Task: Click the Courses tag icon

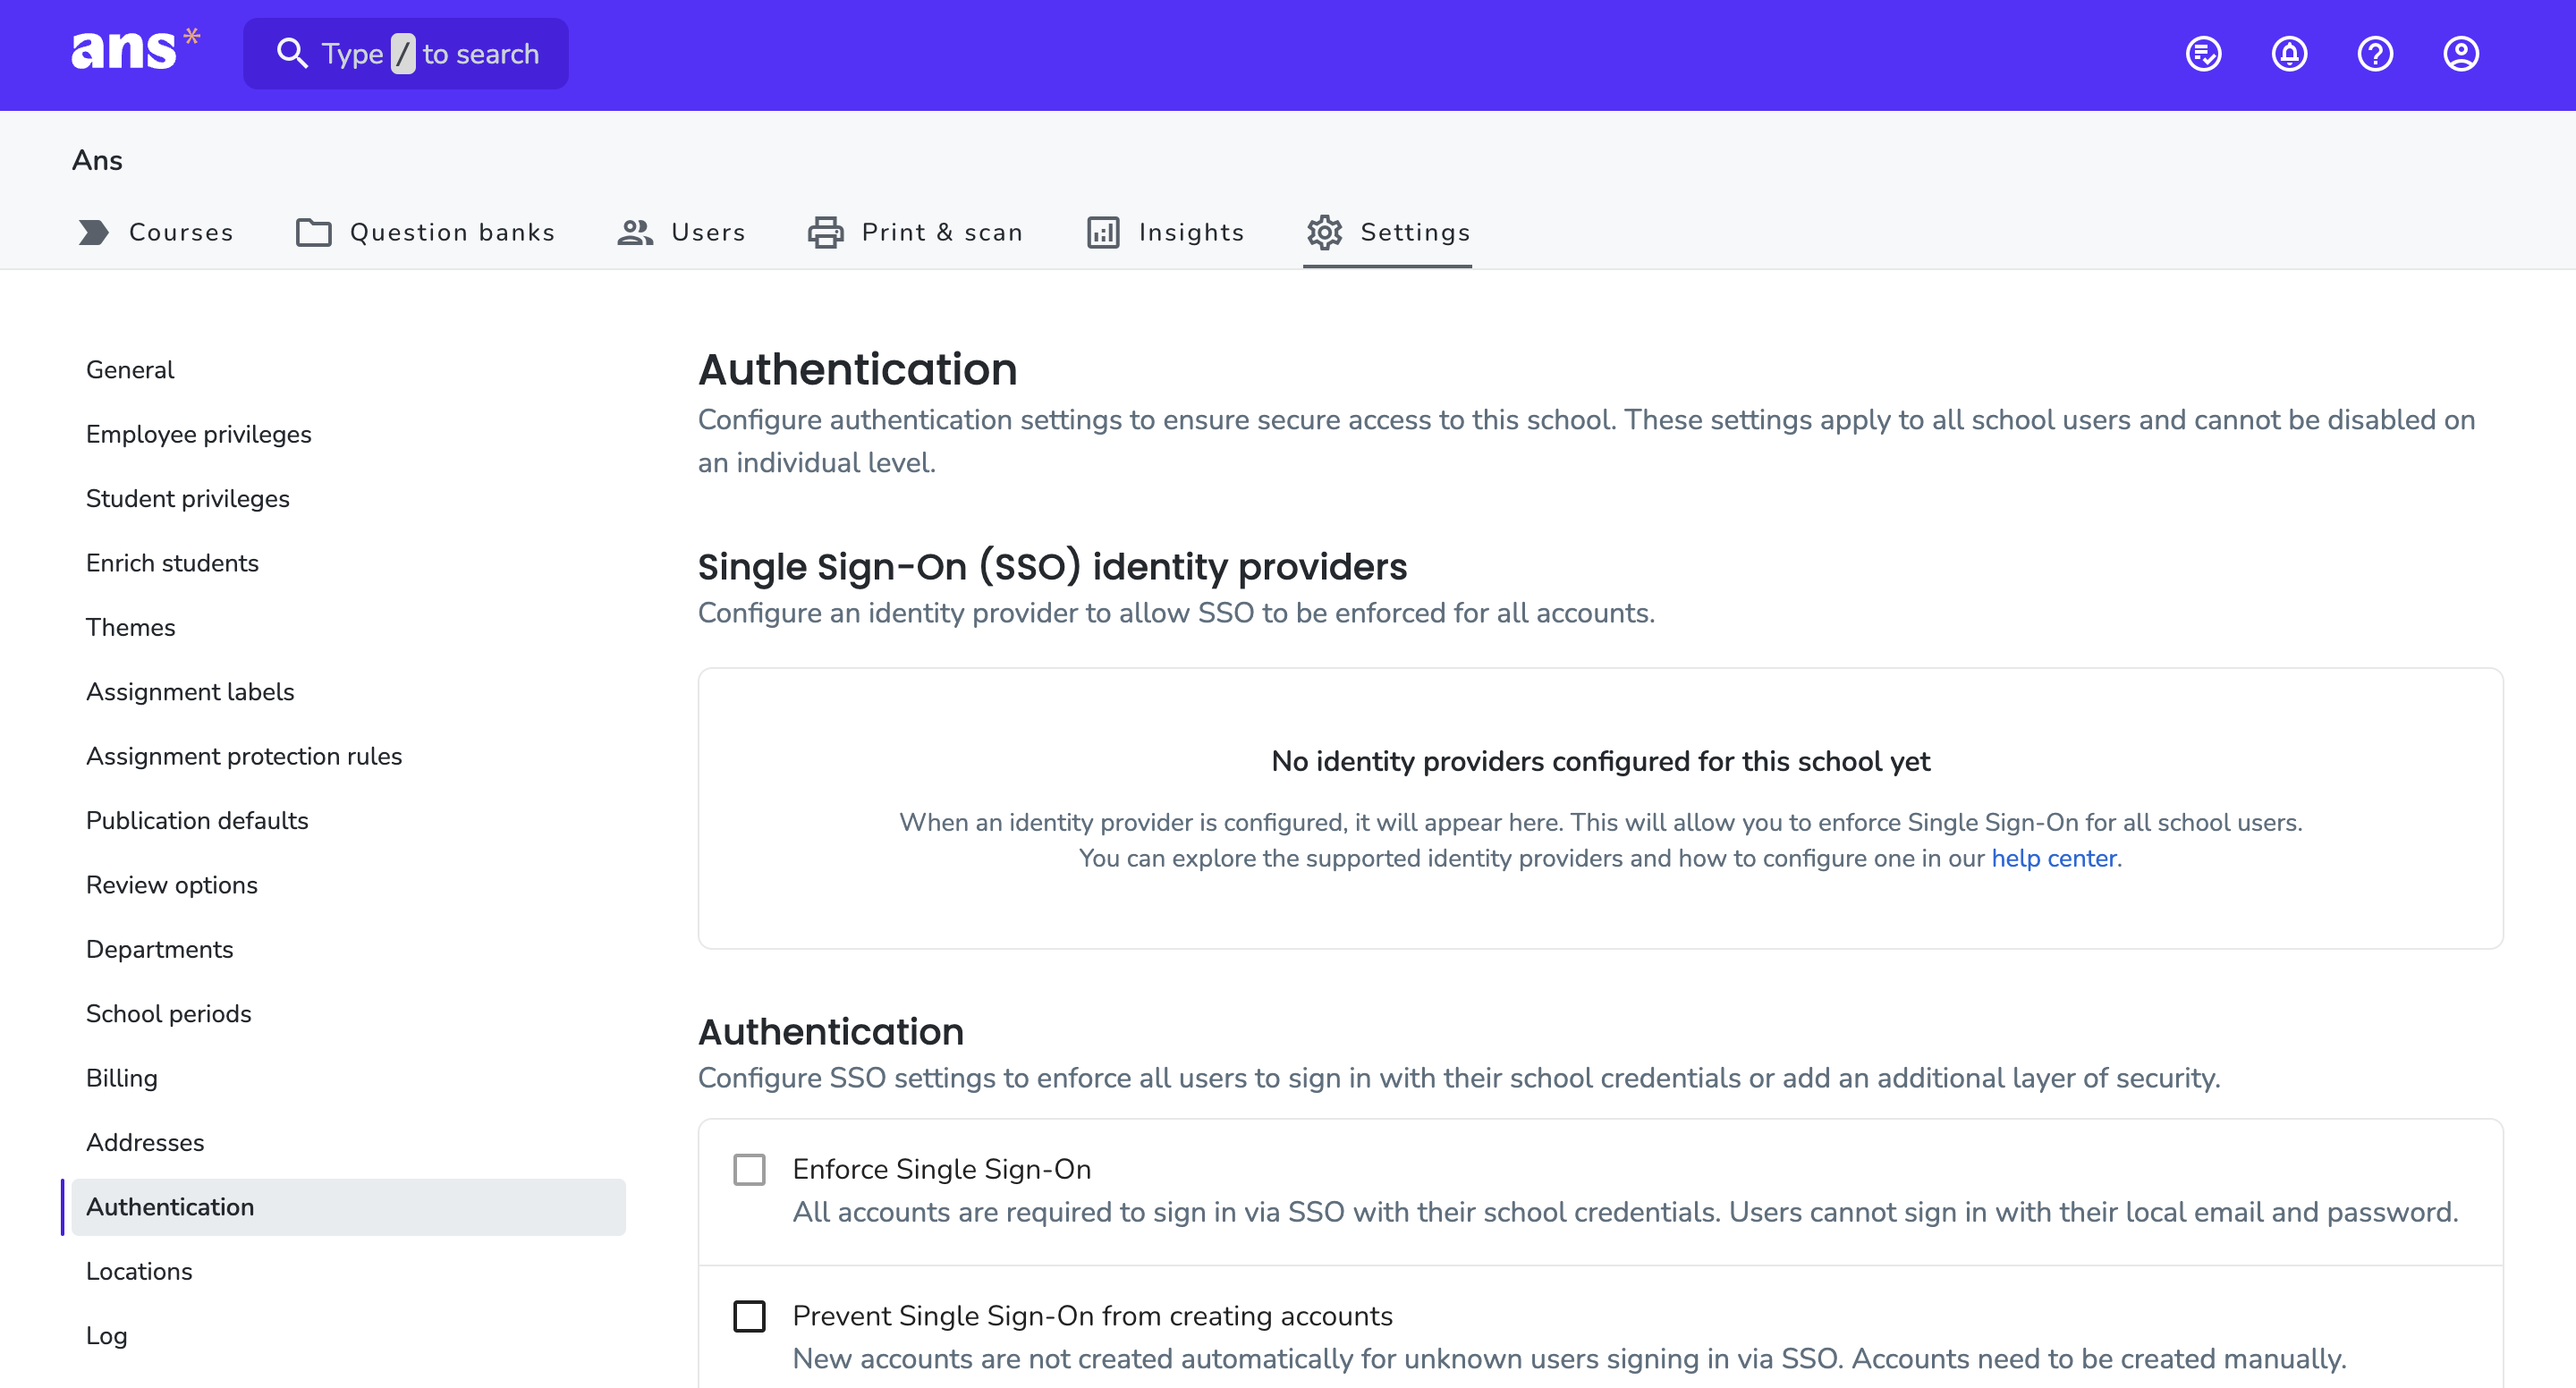Action: 94,232
